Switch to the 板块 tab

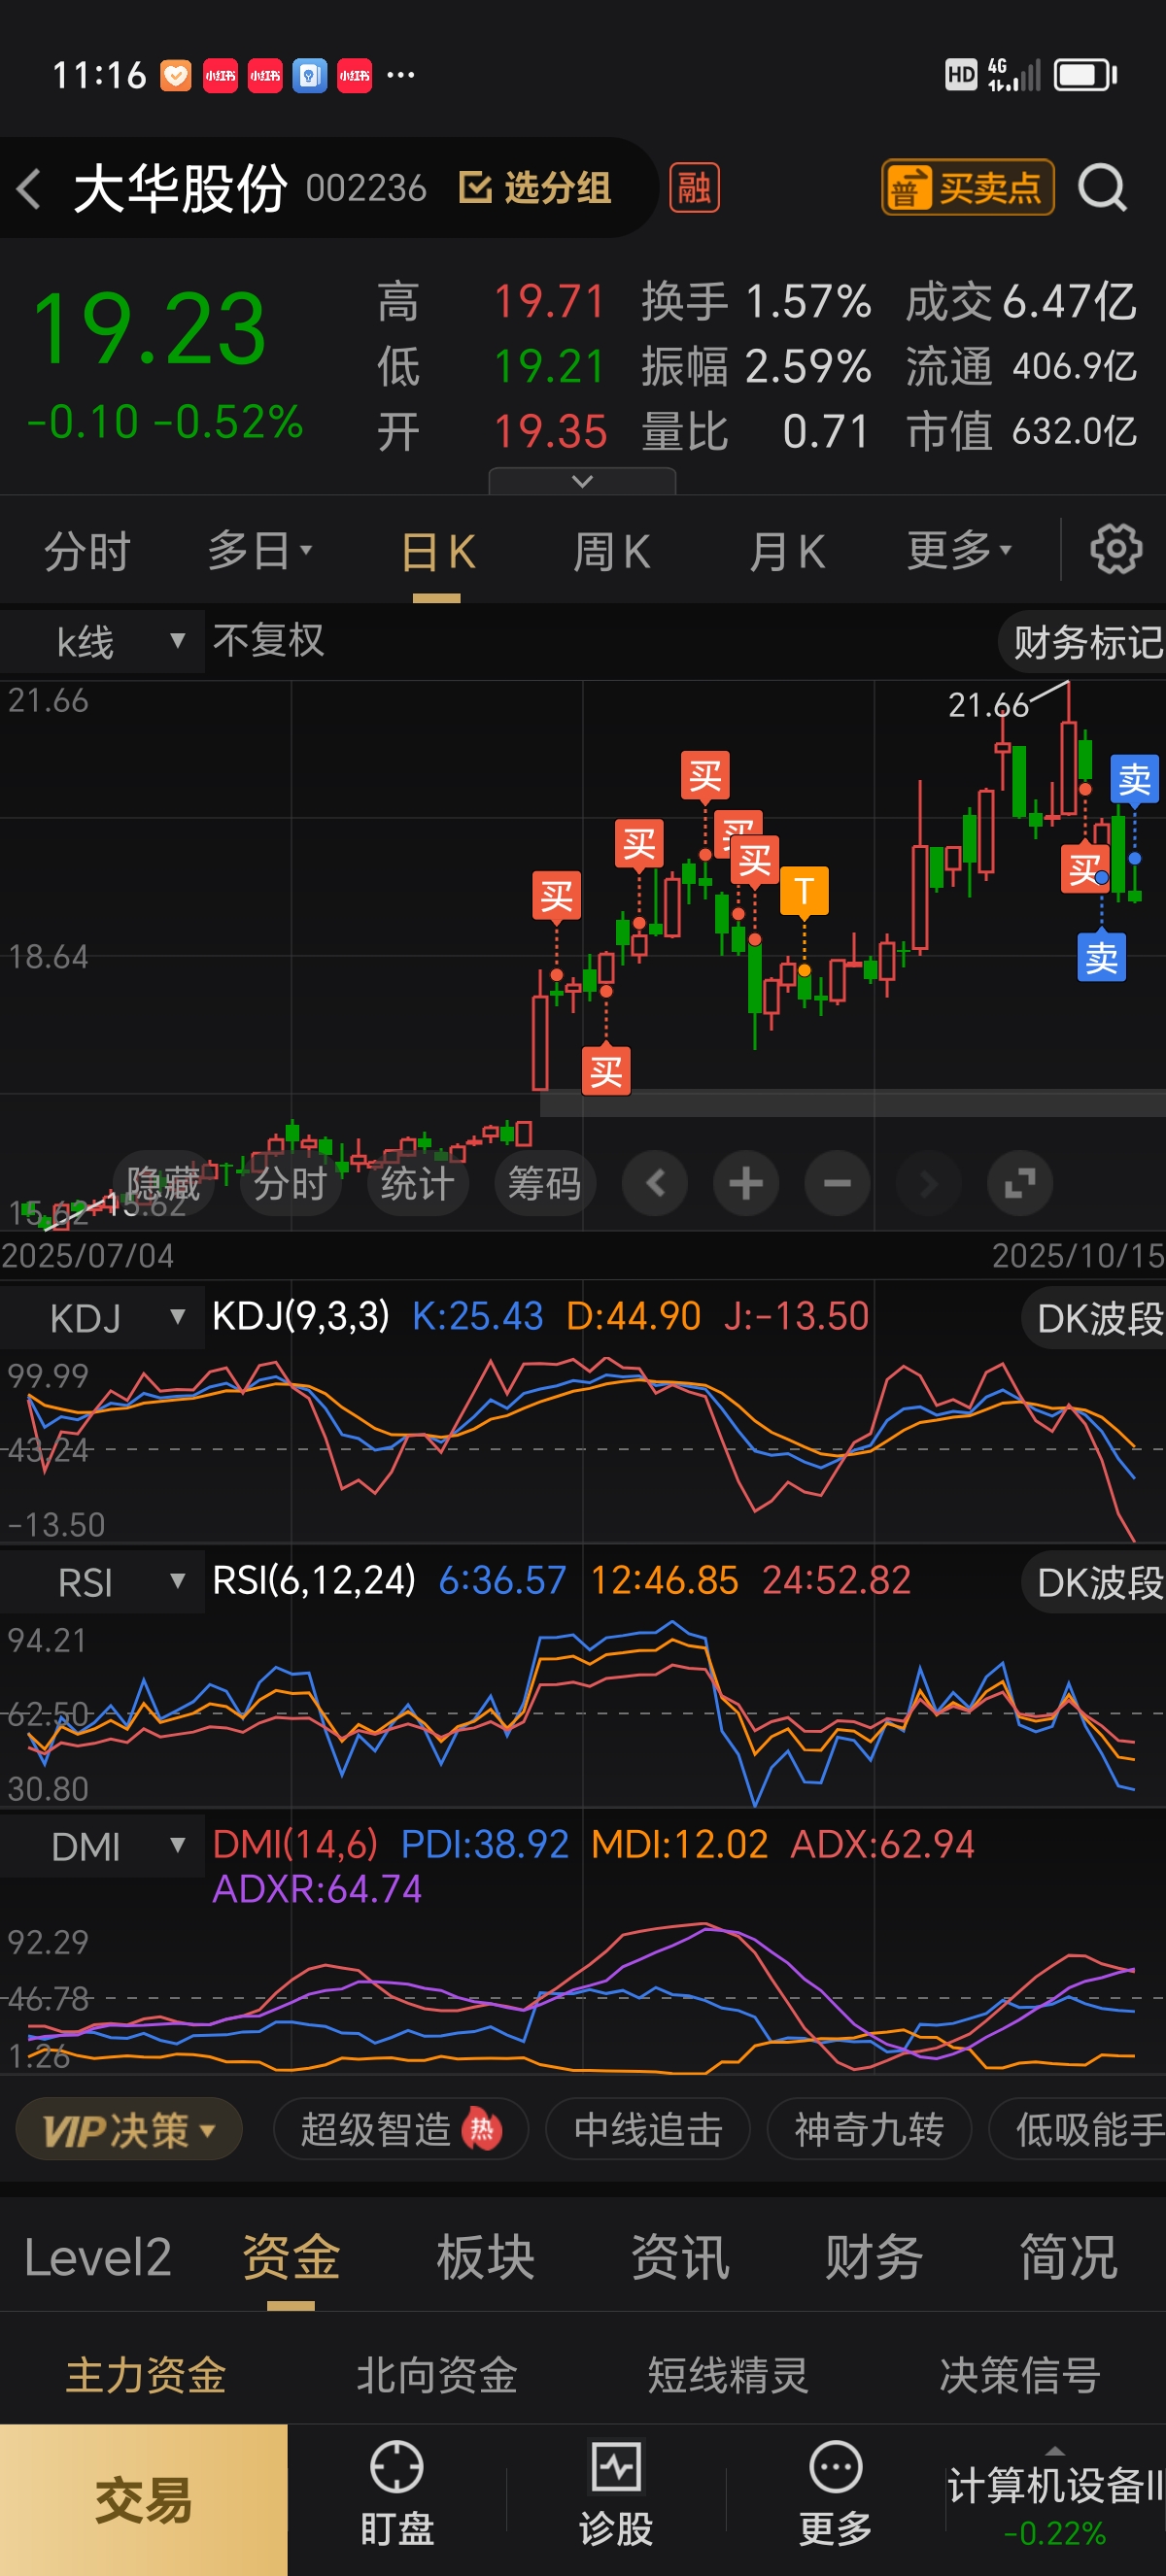coord(485,2257)
